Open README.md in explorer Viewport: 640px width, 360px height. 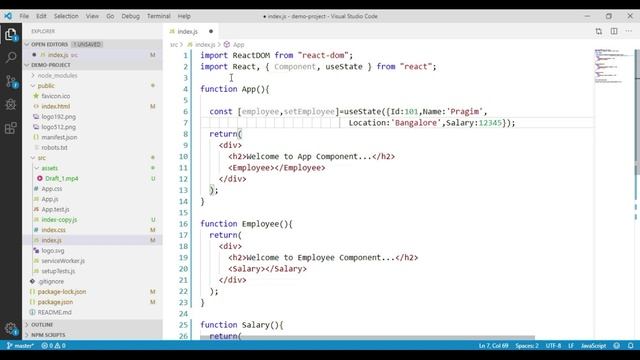point(54,312)
